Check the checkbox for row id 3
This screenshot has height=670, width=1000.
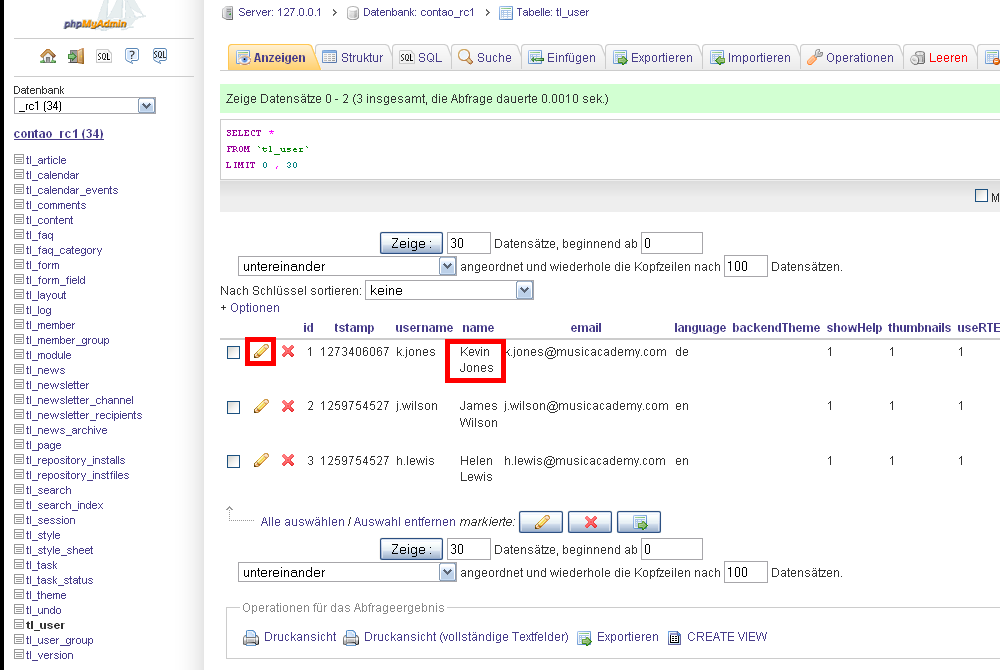point(233,462)
